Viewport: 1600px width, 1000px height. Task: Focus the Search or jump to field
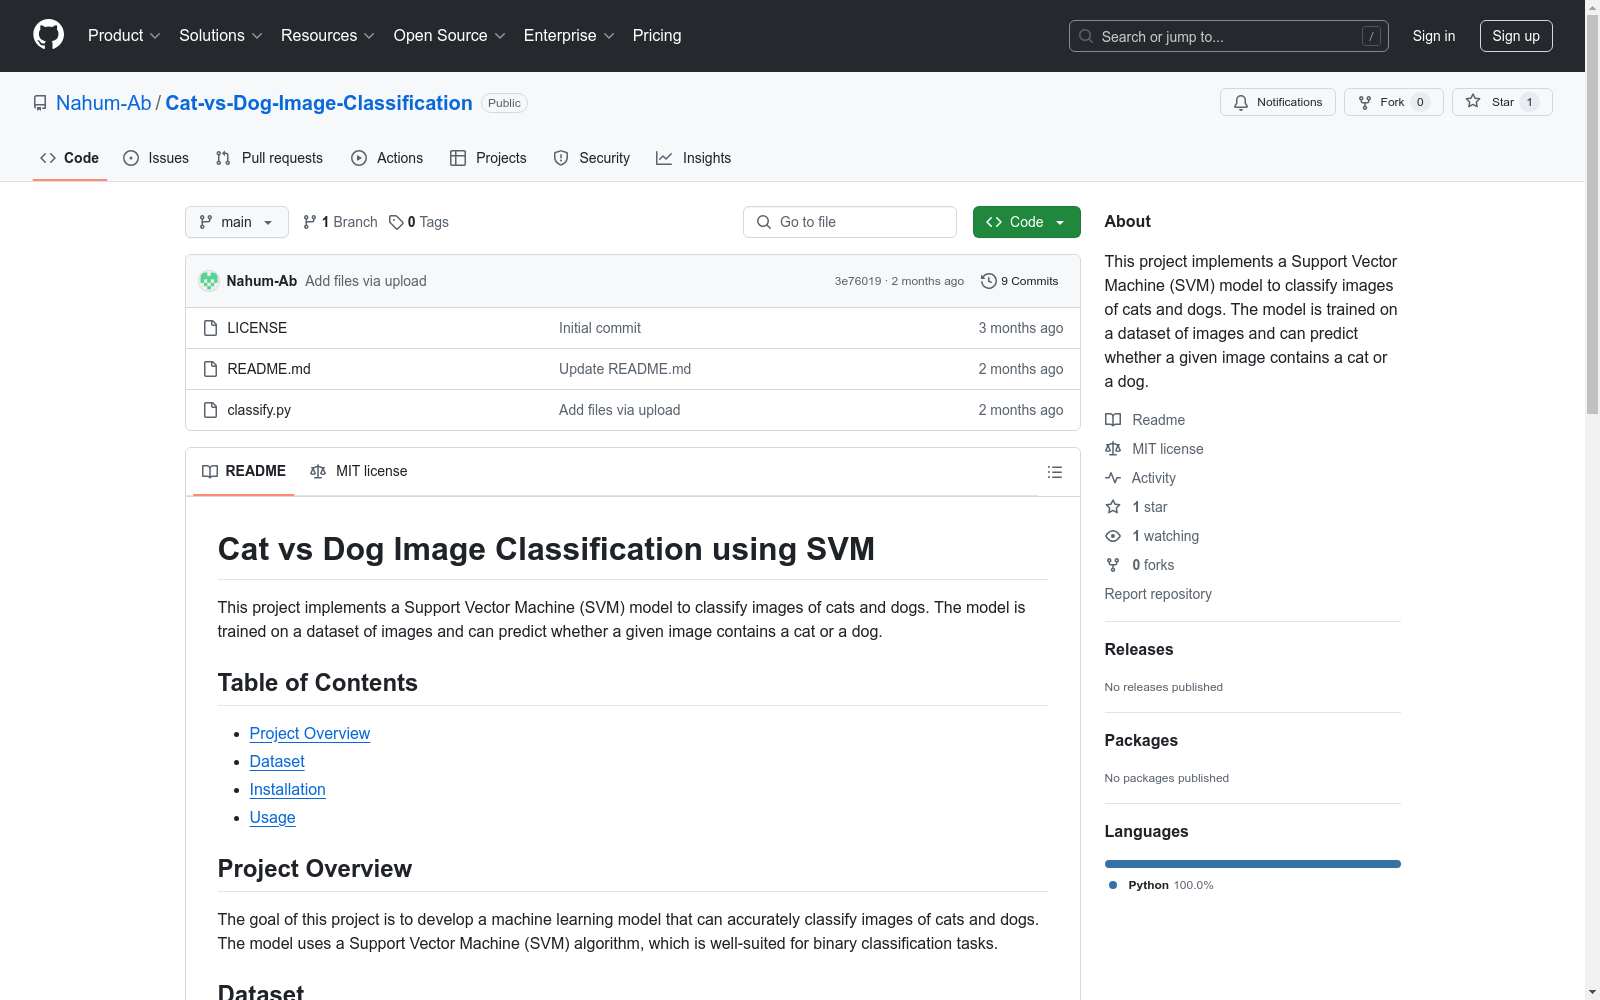pos(1228,36)
